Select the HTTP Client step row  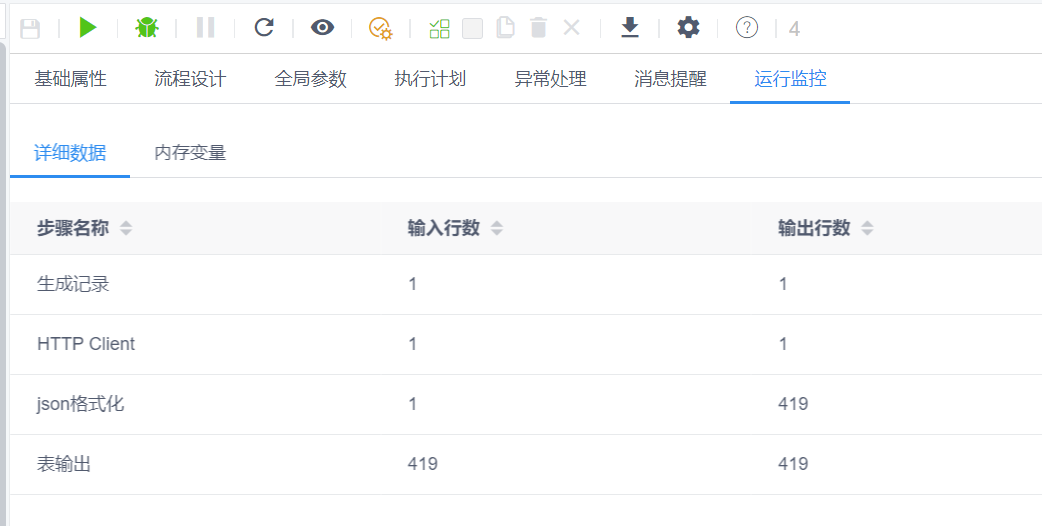click(x=86, y=344)
